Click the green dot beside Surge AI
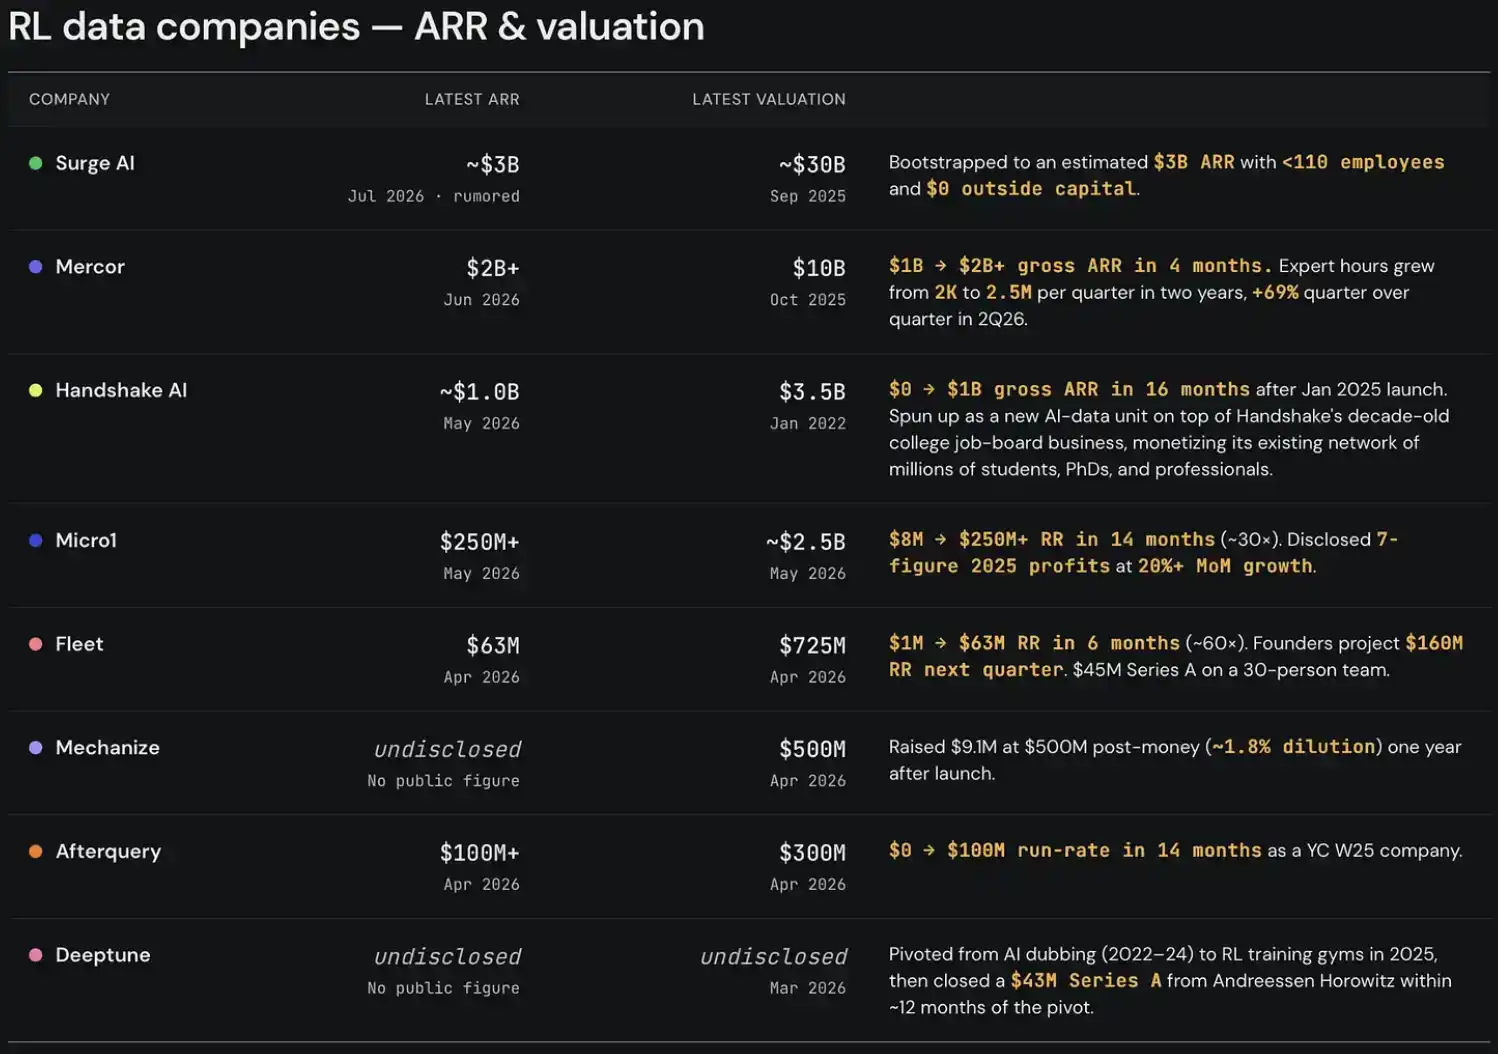1498x1054 pixels. pyautogui.click(x=36, y=163)
